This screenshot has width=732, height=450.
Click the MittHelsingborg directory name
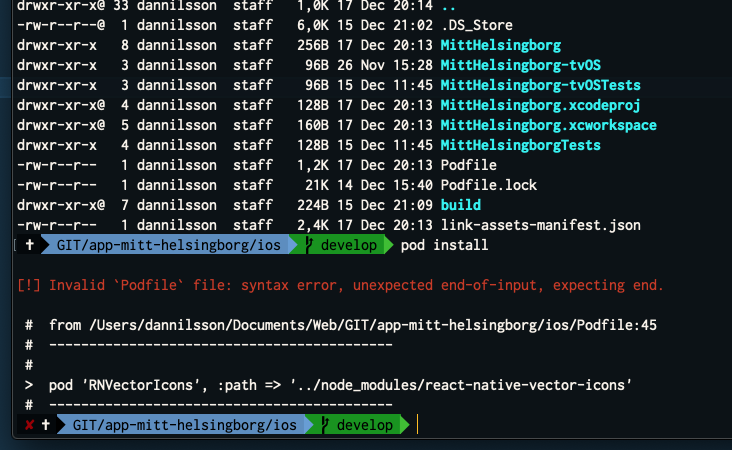(x=500, y=45)
